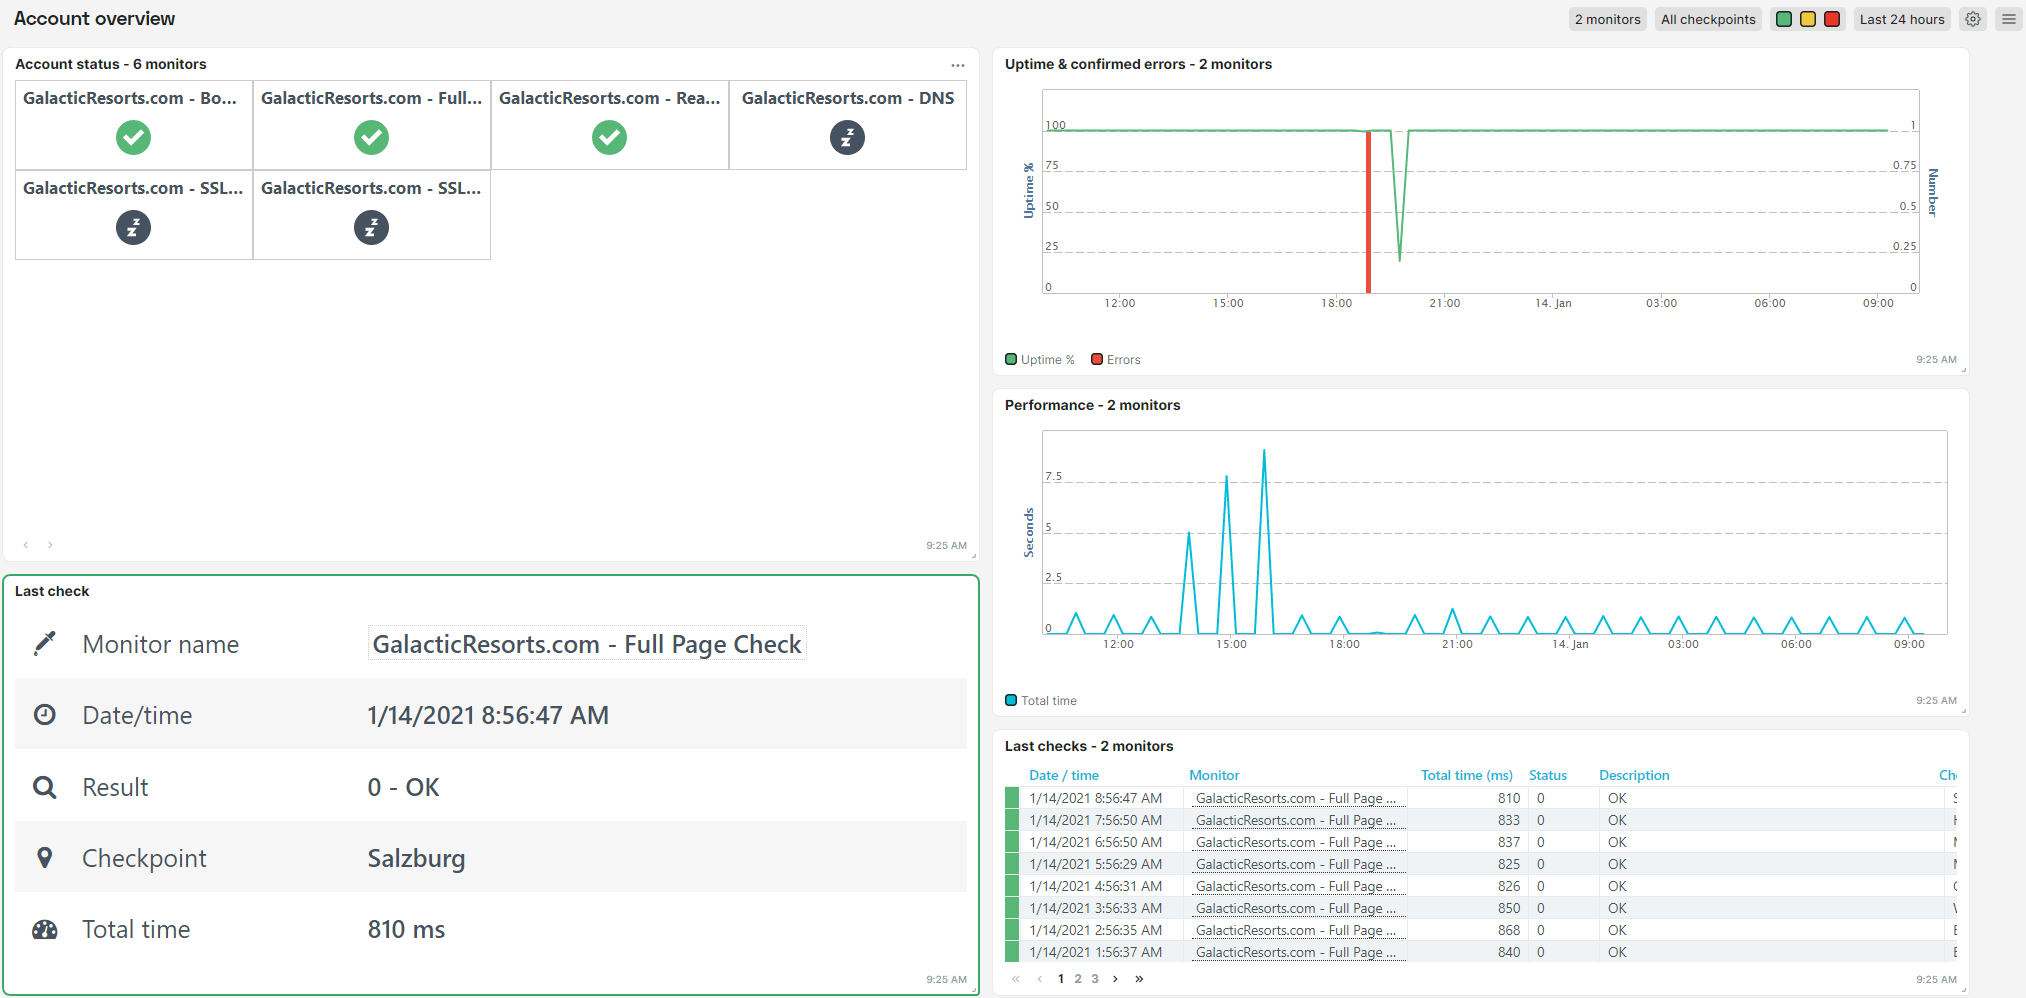Open monitor link in 5:56:29 AM row
The image size is (2026, 998).
pos(1296,864)
